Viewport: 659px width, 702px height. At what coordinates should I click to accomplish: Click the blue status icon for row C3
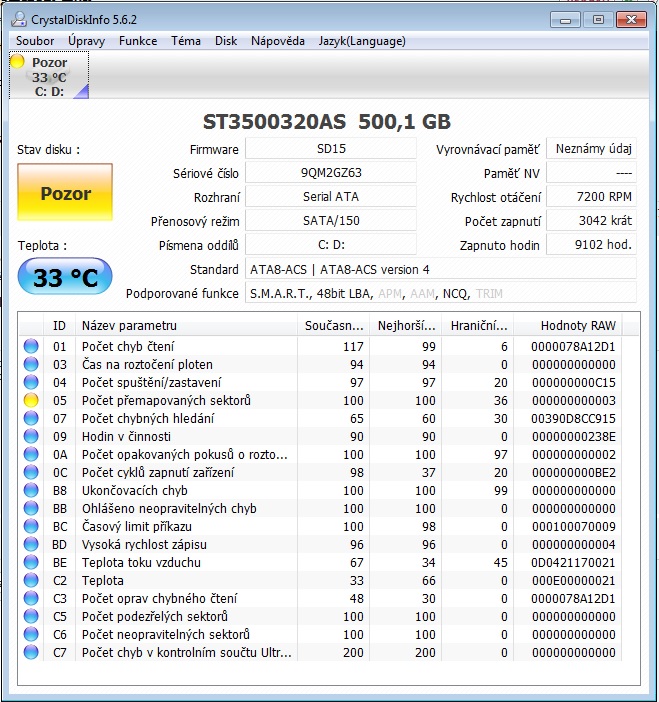point(31,598)
